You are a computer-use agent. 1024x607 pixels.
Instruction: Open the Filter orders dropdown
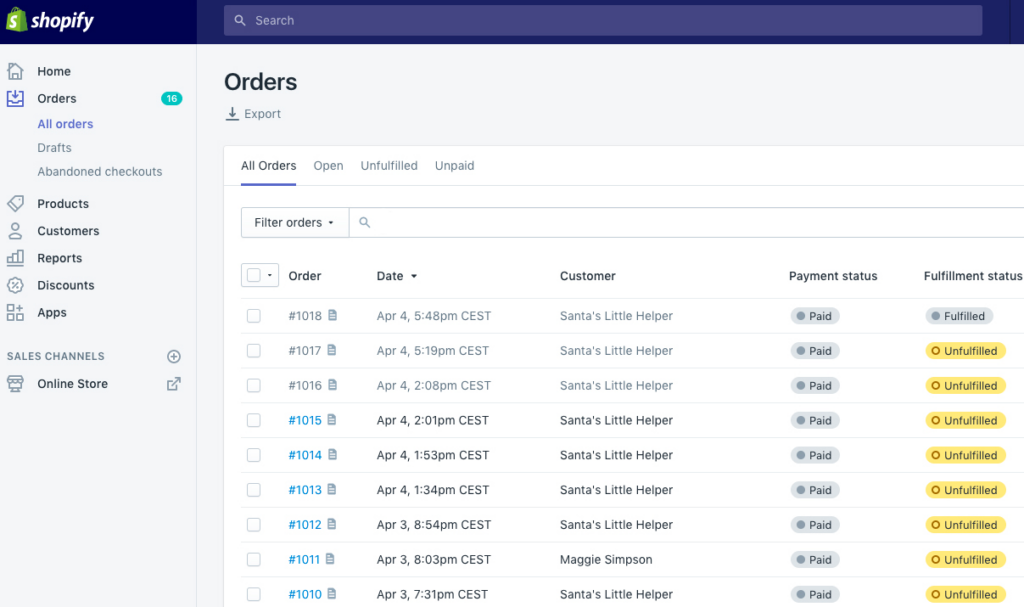(x=295, y=222)
